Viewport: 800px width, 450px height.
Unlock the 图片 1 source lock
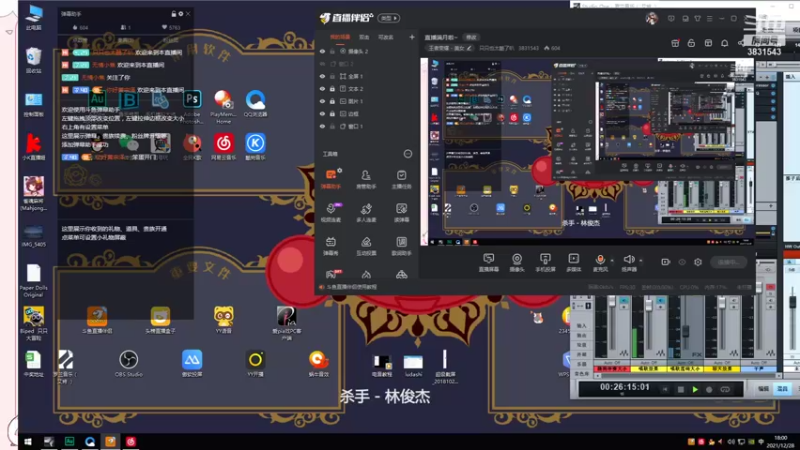pos(332,101)
